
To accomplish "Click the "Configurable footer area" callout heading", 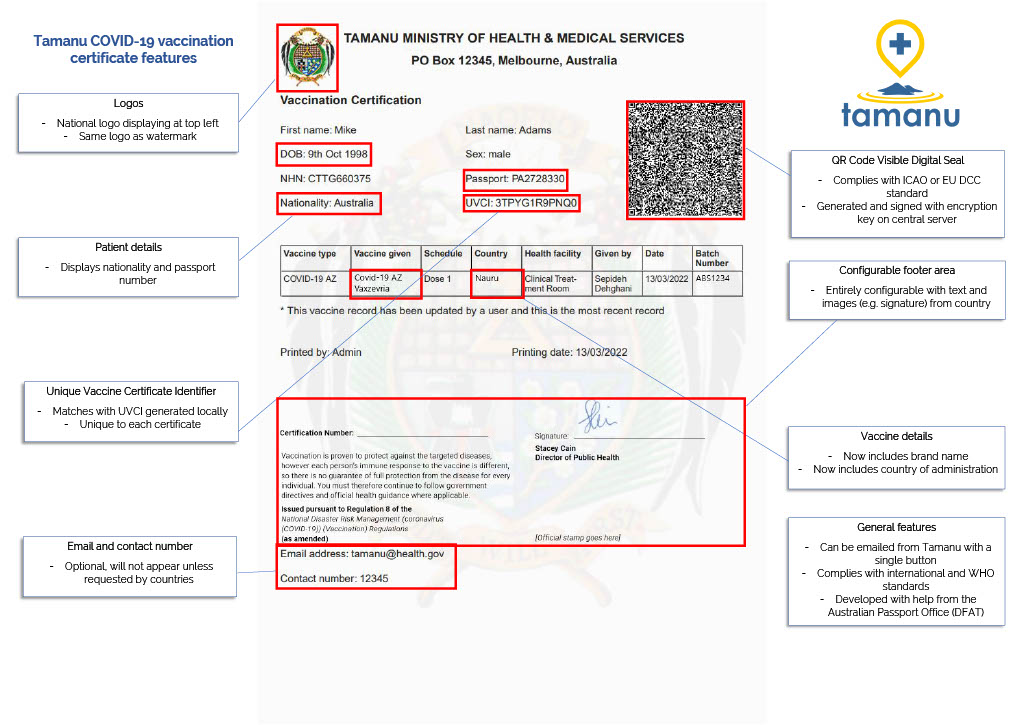I will [x=897, y=270].
